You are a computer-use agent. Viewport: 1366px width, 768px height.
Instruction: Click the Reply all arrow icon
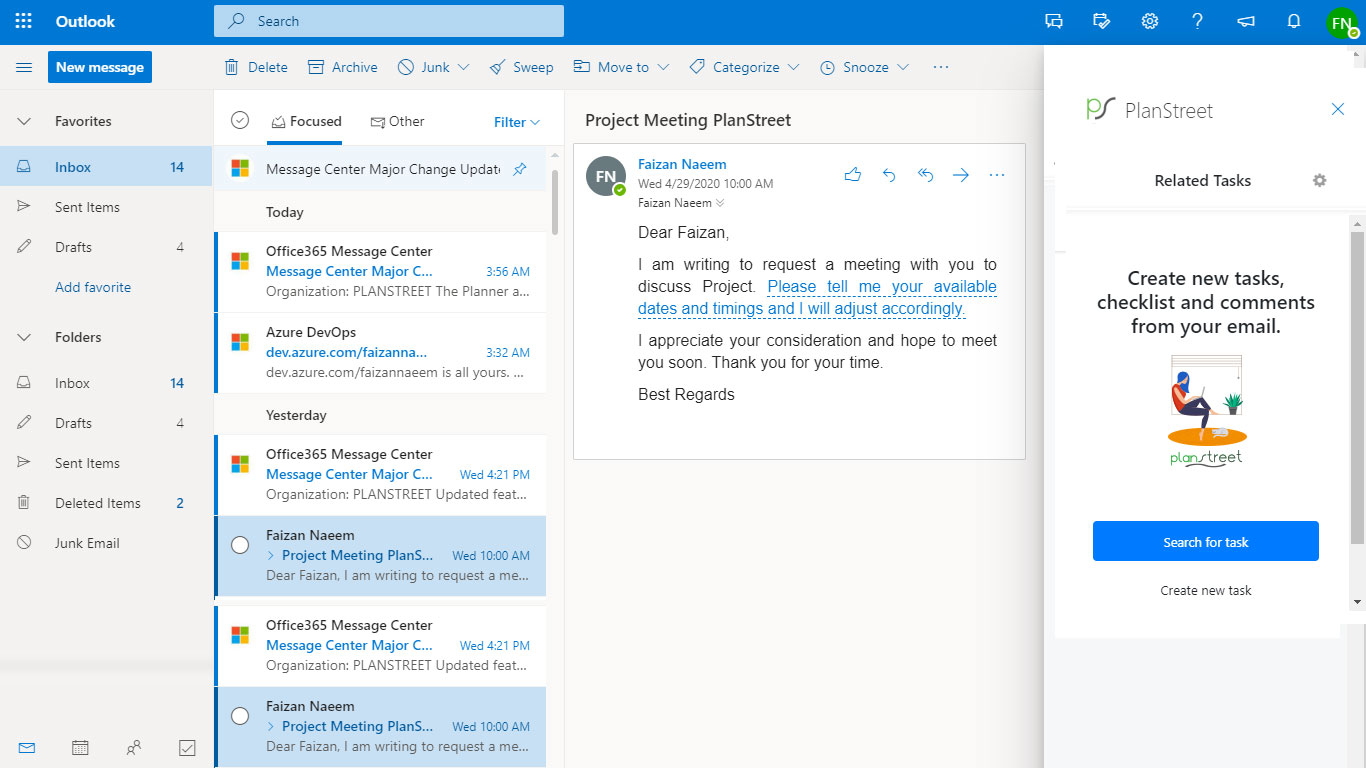925,175
